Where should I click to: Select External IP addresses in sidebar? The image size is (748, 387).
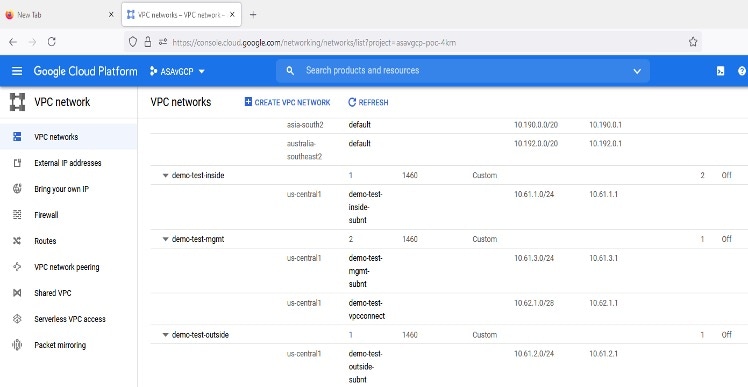[68, 163]
